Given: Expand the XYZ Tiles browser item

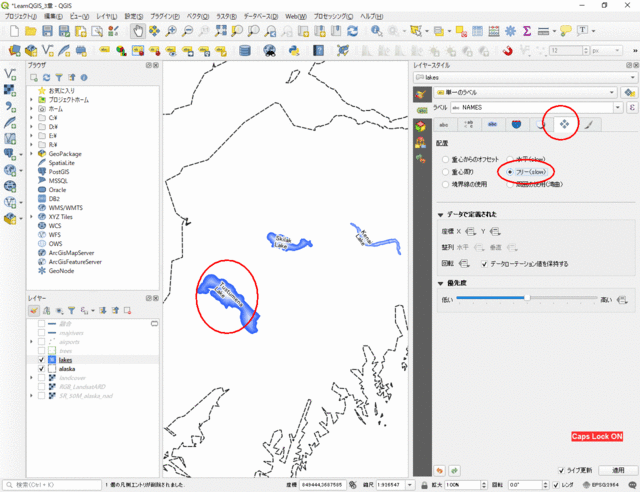Looking at the screenshot, I should pyautogui.click(x=31, y=217).
